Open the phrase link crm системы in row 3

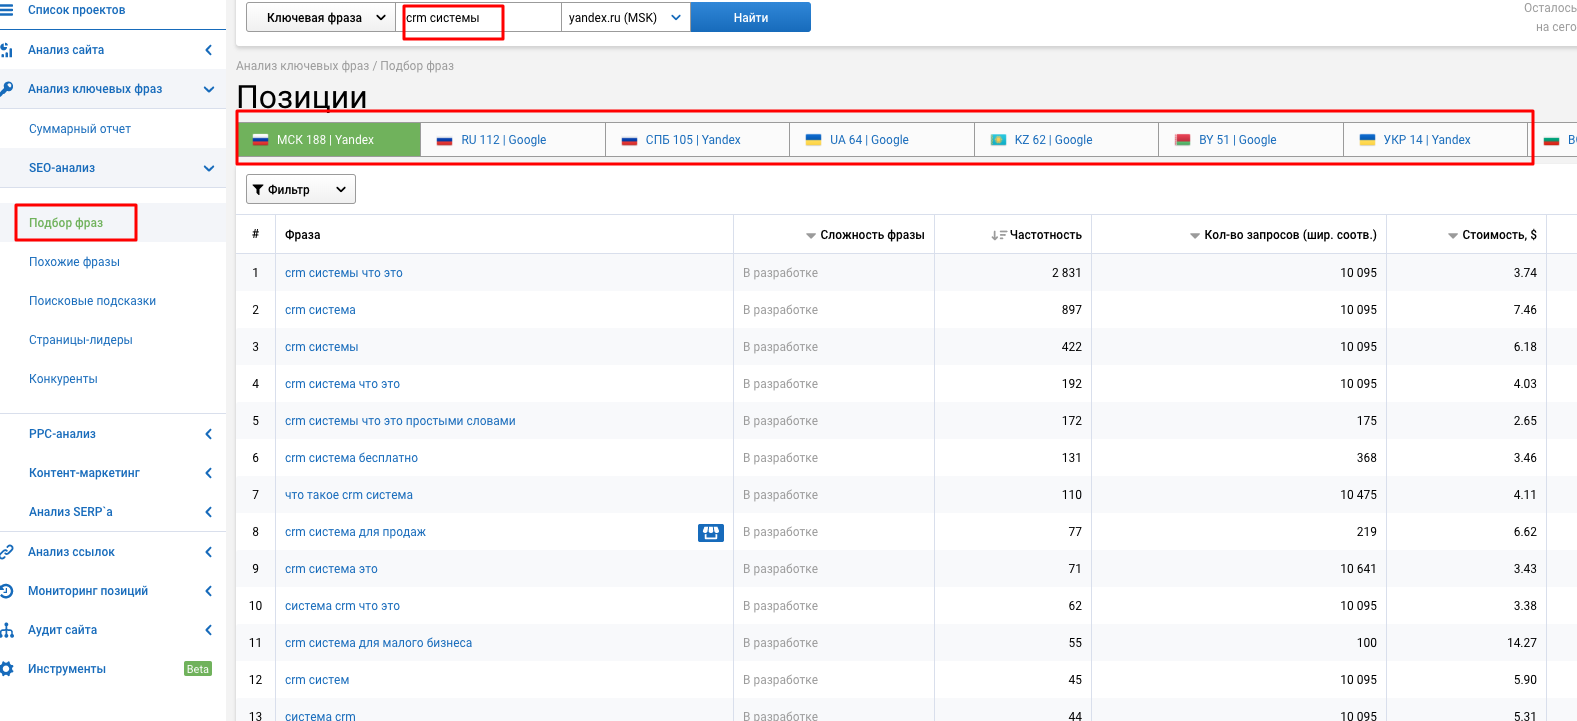(321, 347)
